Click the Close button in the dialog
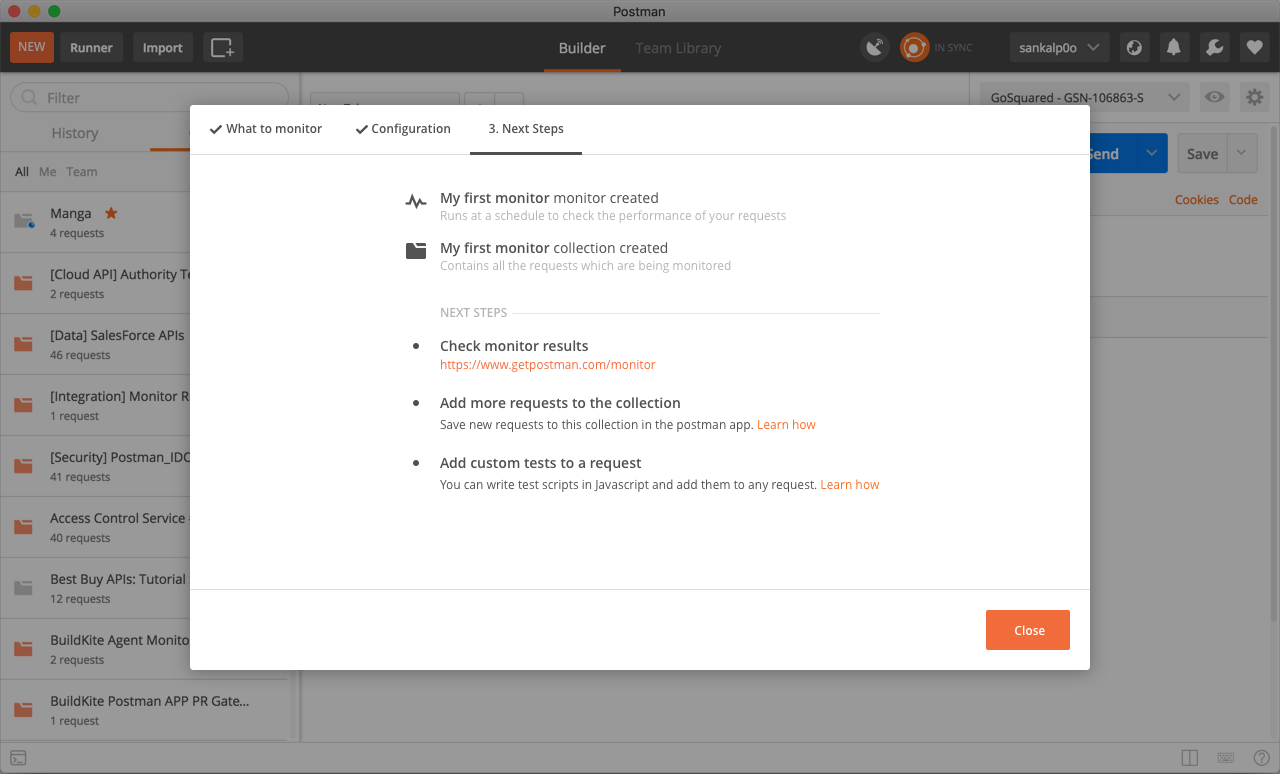1280x774 pixels. tap(1028, 630)
